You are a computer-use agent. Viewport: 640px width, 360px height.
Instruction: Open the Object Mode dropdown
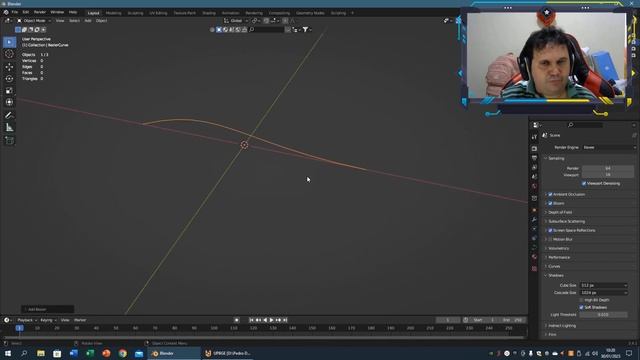pos(34,20)
